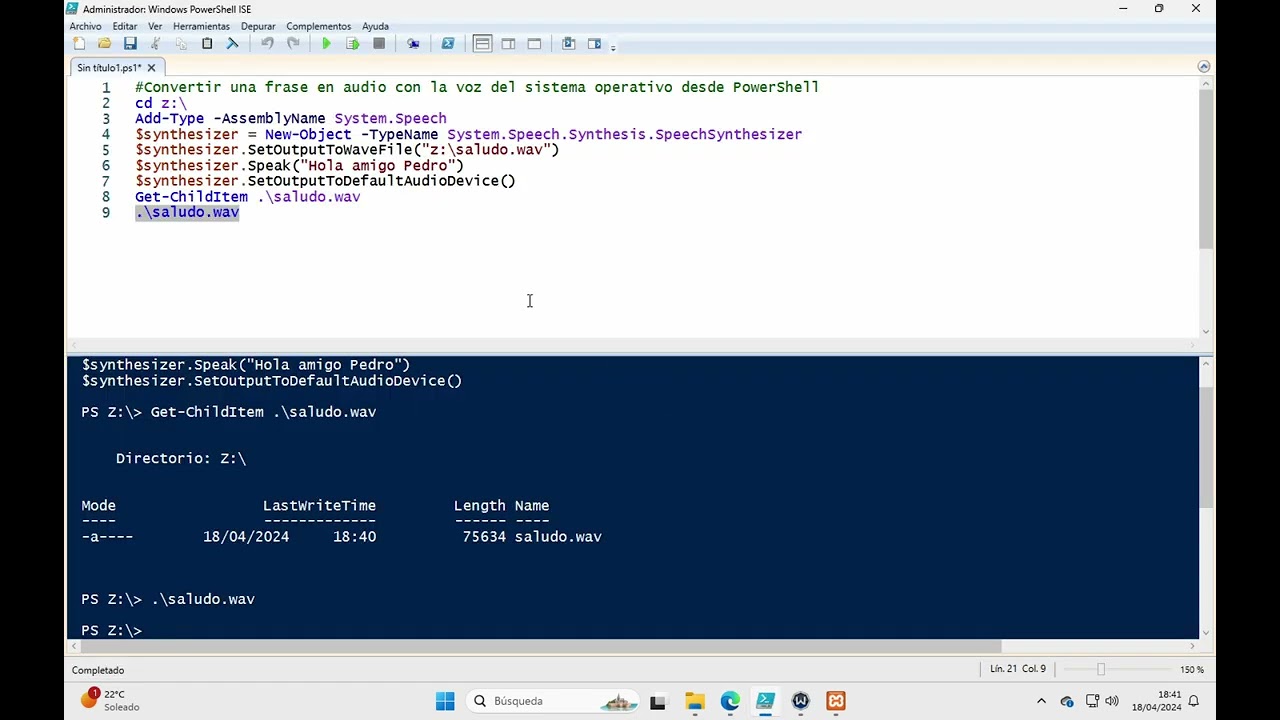Open the Ver menu
The height and width of the screenshot is (720, 1280).
click(155, 26)
